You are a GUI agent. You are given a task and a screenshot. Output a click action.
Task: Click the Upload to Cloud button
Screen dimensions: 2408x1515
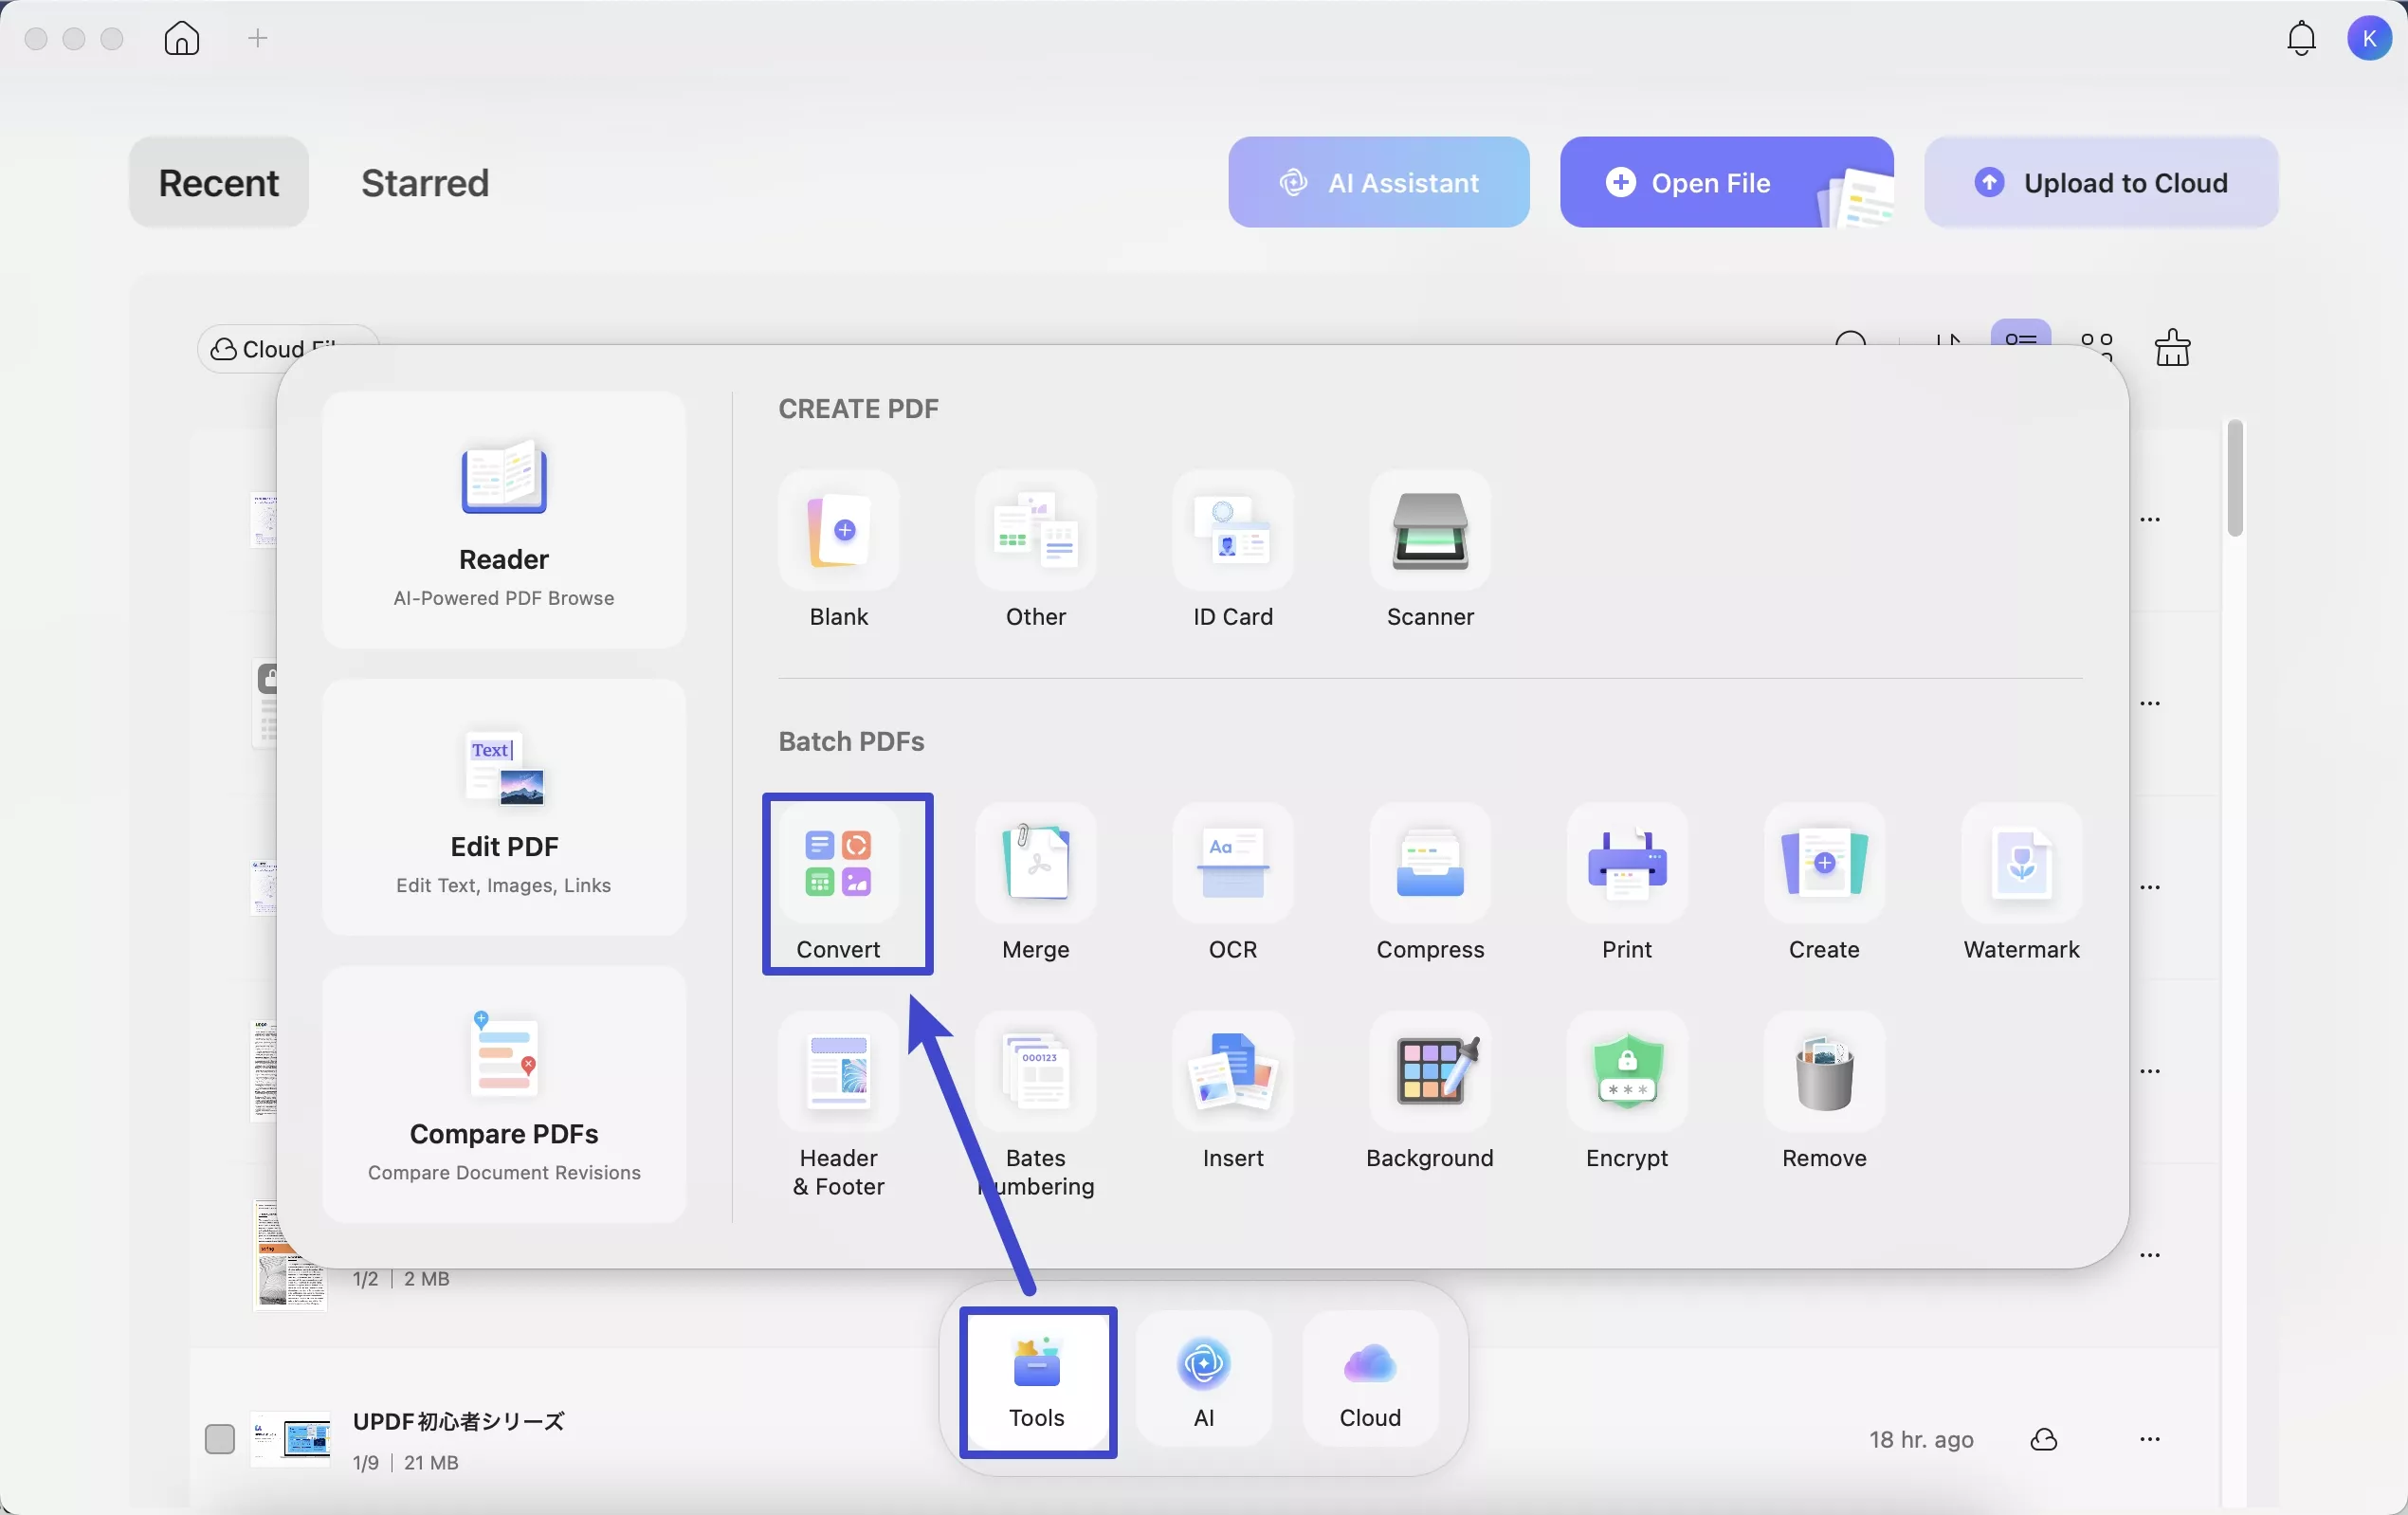pyautogui.click(x=2100, y=183)
